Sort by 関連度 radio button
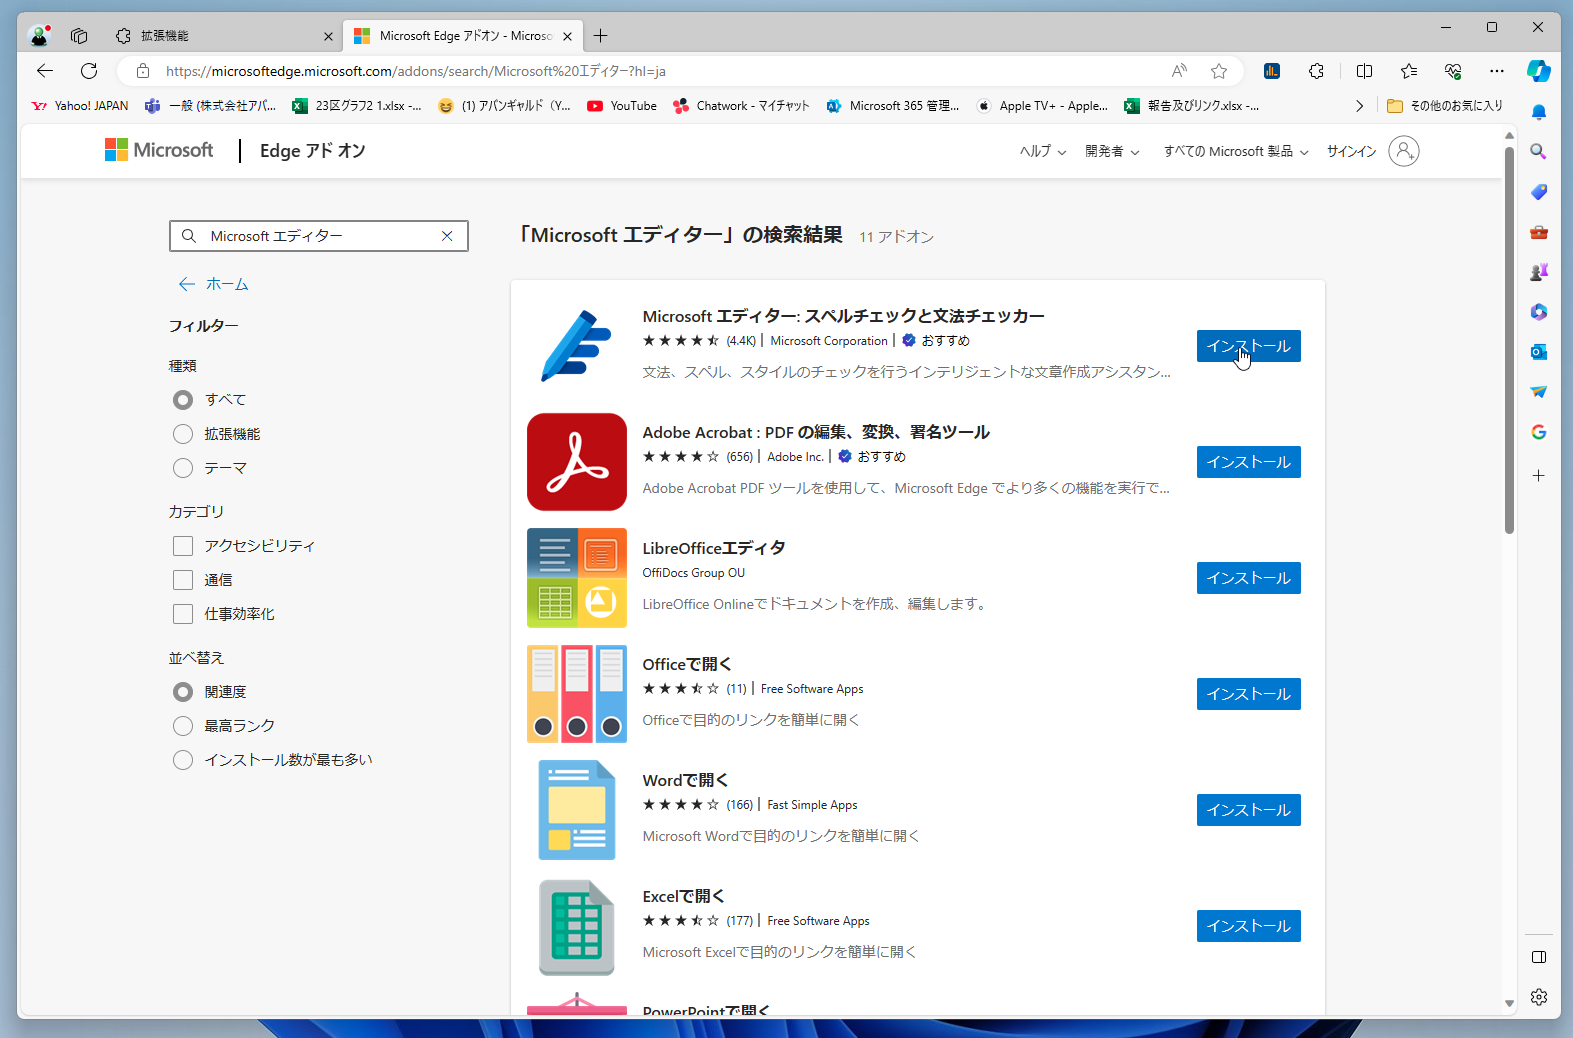This screenshot has width=1573, height=1038. tap(183, 692)
